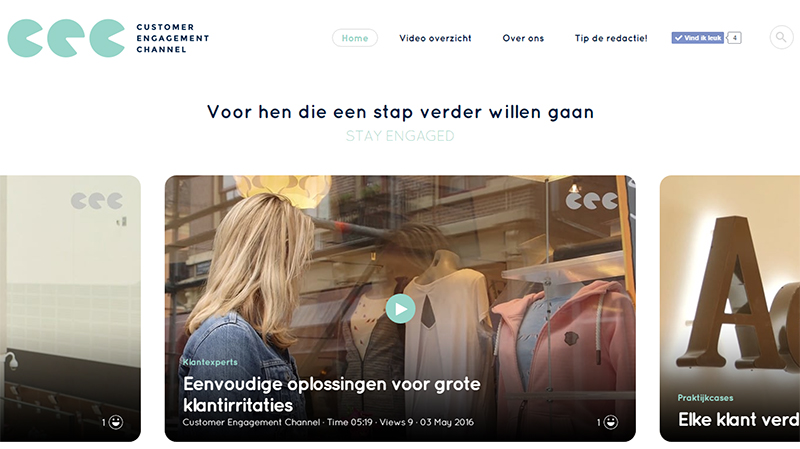Open 'Eenvoudige oplossingen voor grote klantirritaties' title
The height and width of the screenshot is (449, 800).
(x=332, y=394)
